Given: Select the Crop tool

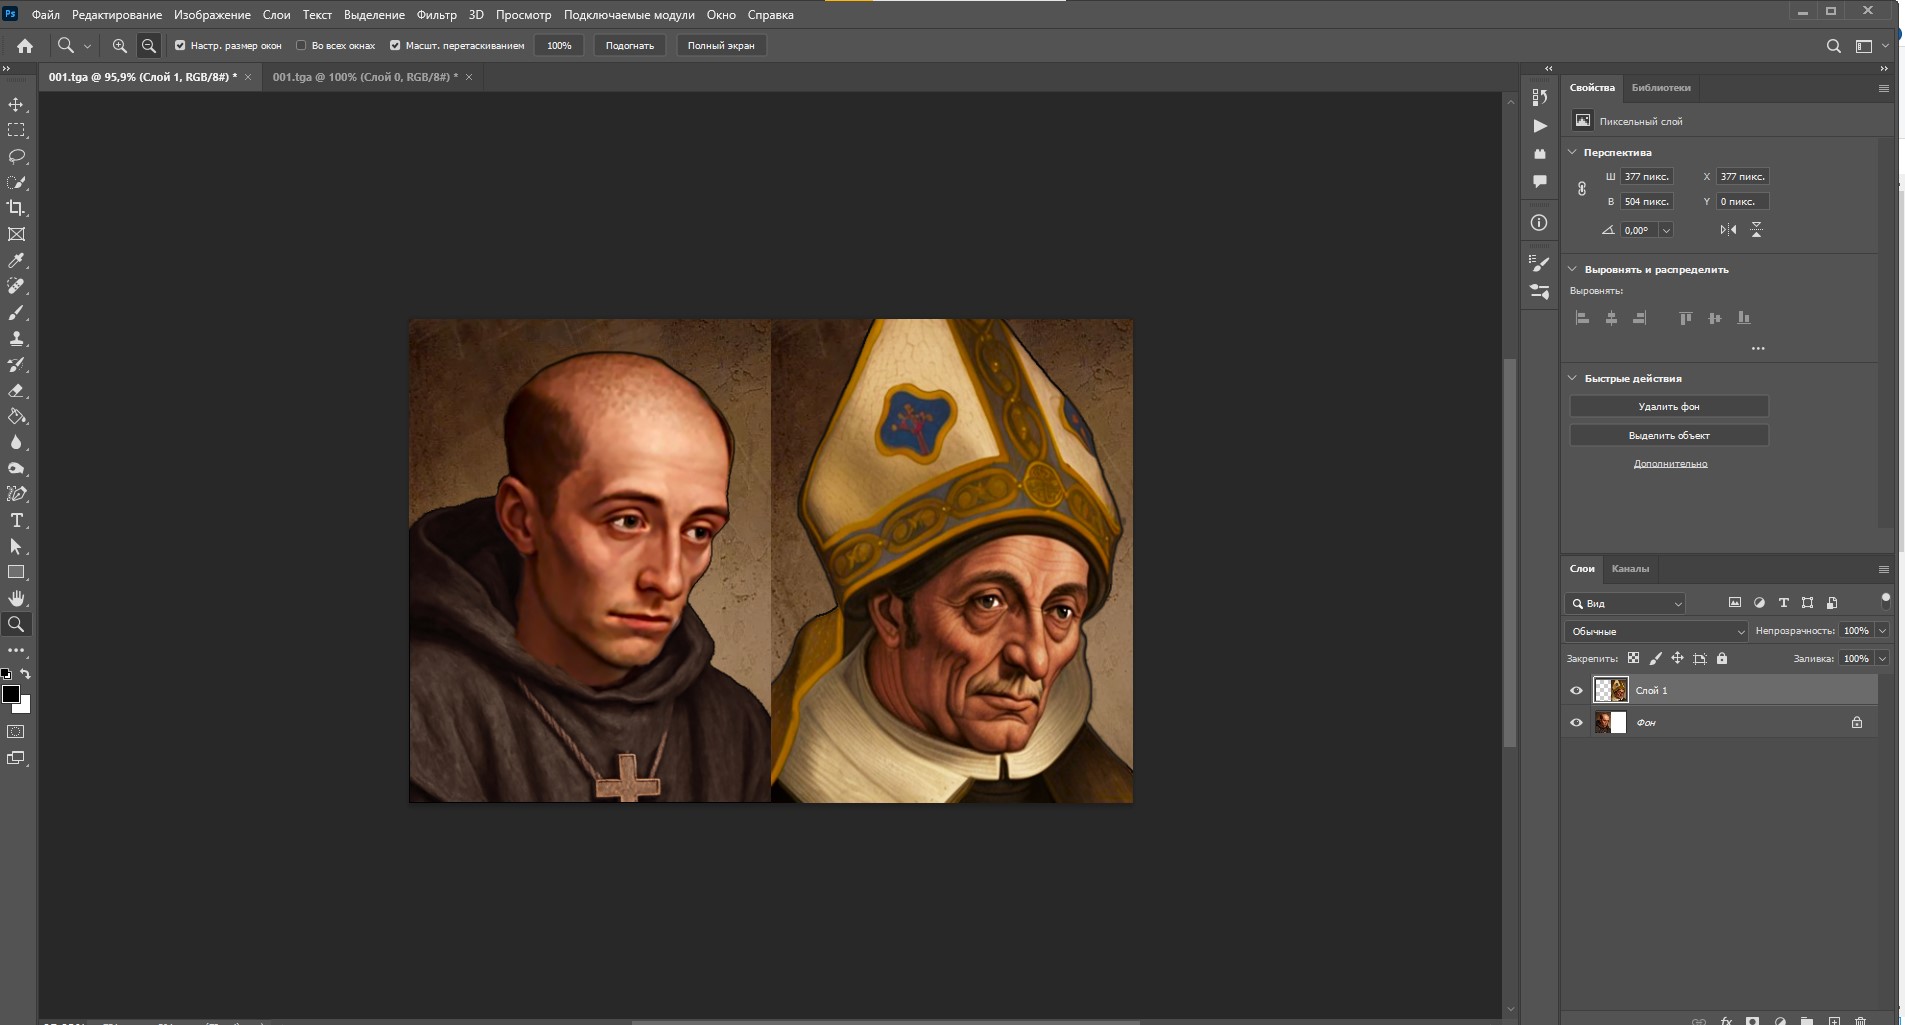Looking at the screenshot, I should (16, 209).
